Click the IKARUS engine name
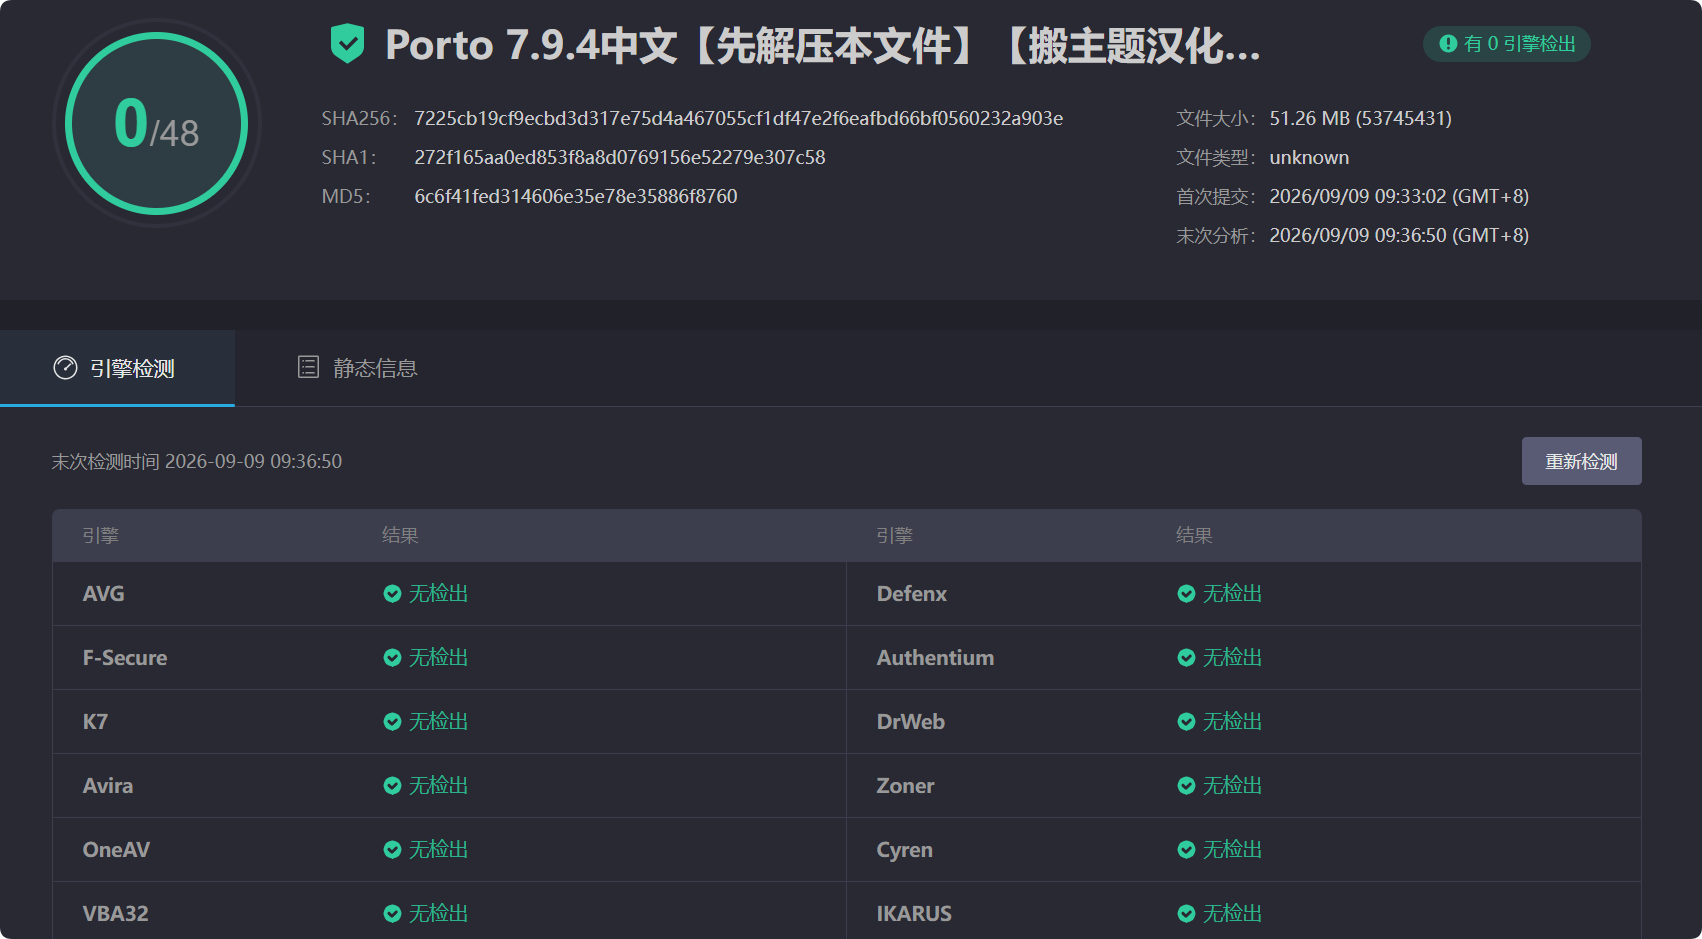 [914, 914]
